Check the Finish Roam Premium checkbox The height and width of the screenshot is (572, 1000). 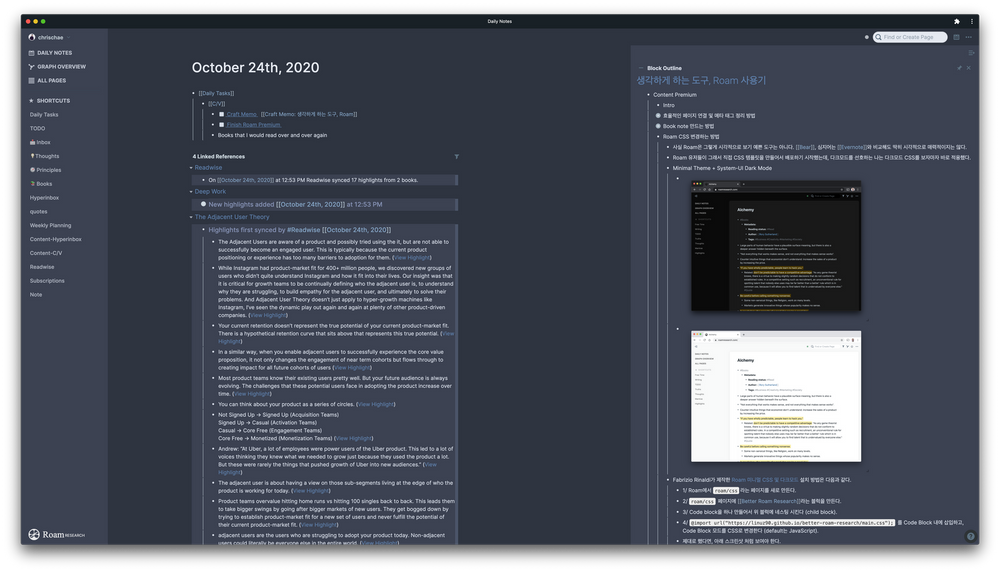[x=221, y=125]
